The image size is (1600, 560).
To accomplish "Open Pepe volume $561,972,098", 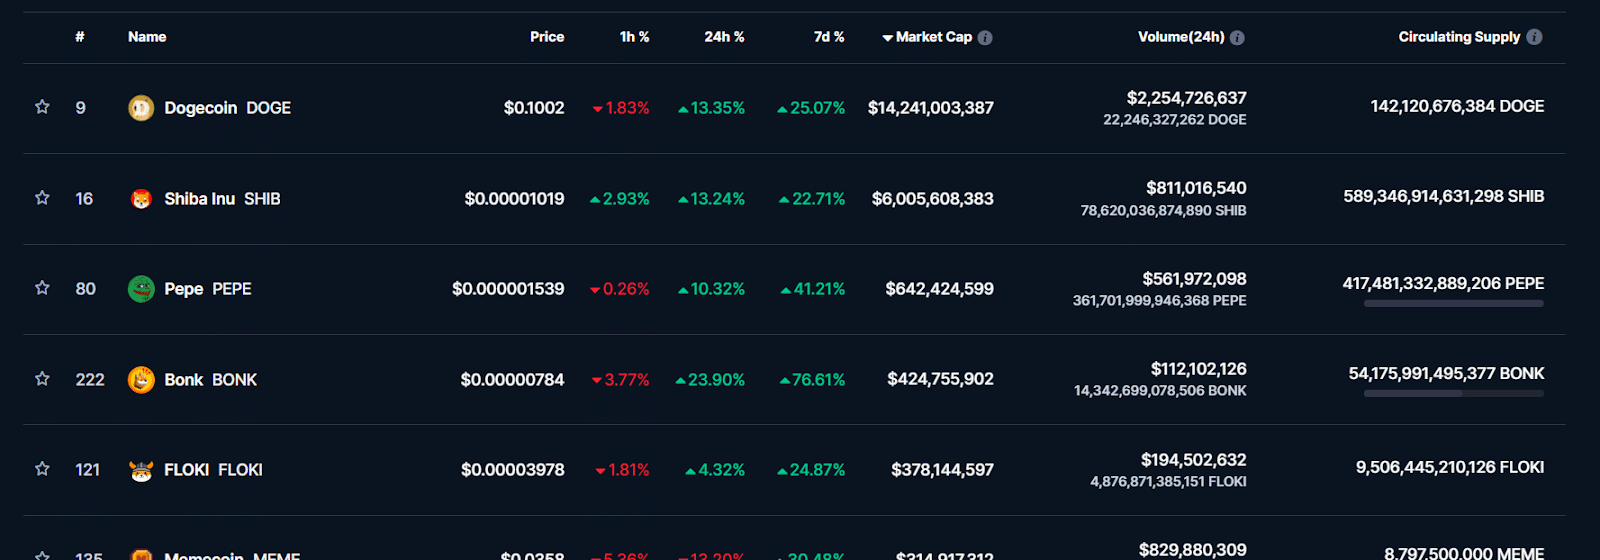I will pos(1194,279).
